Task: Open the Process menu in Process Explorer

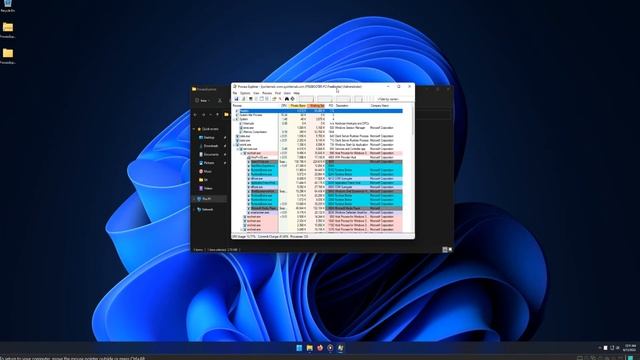Action: tap(267, 93)
